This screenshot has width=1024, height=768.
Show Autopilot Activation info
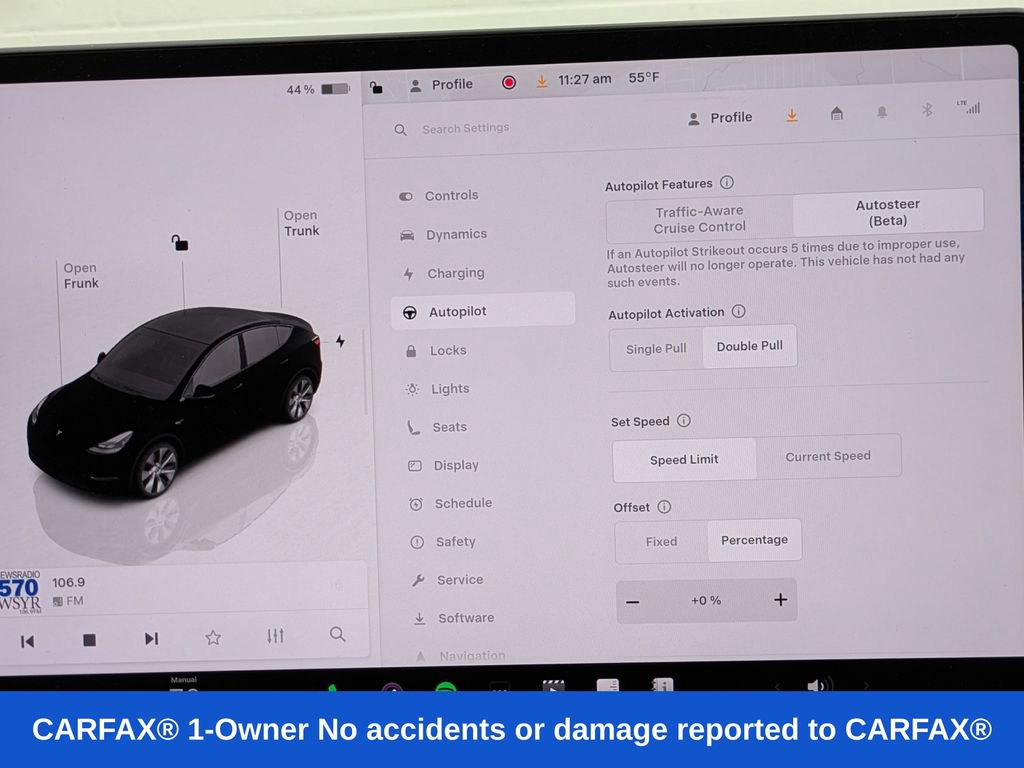click(x=739, y=312)
